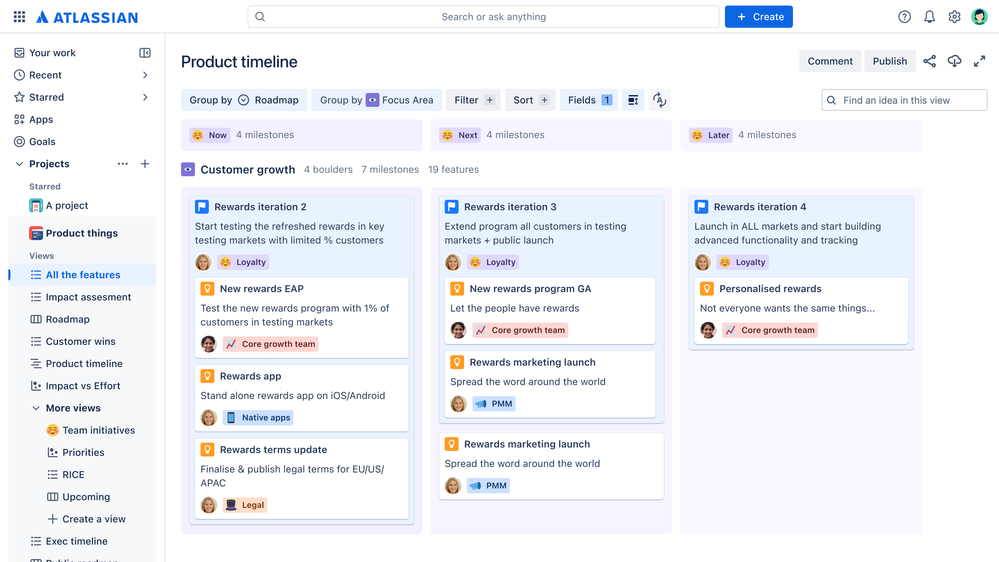This screenshot has height=562, width=999.
Task: Toggle the sidebar collapse panel icon
Action: 145,53
